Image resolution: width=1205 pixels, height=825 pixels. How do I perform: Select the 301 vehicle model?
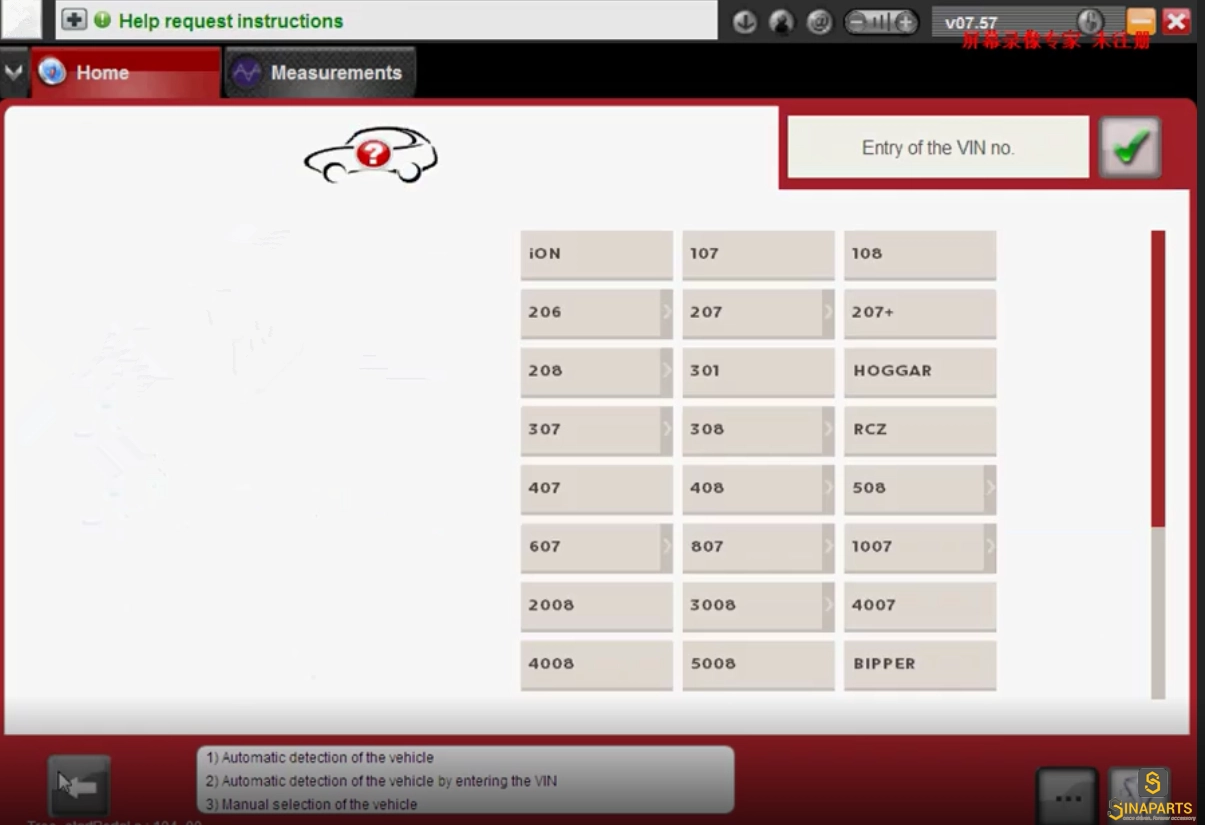758,372
